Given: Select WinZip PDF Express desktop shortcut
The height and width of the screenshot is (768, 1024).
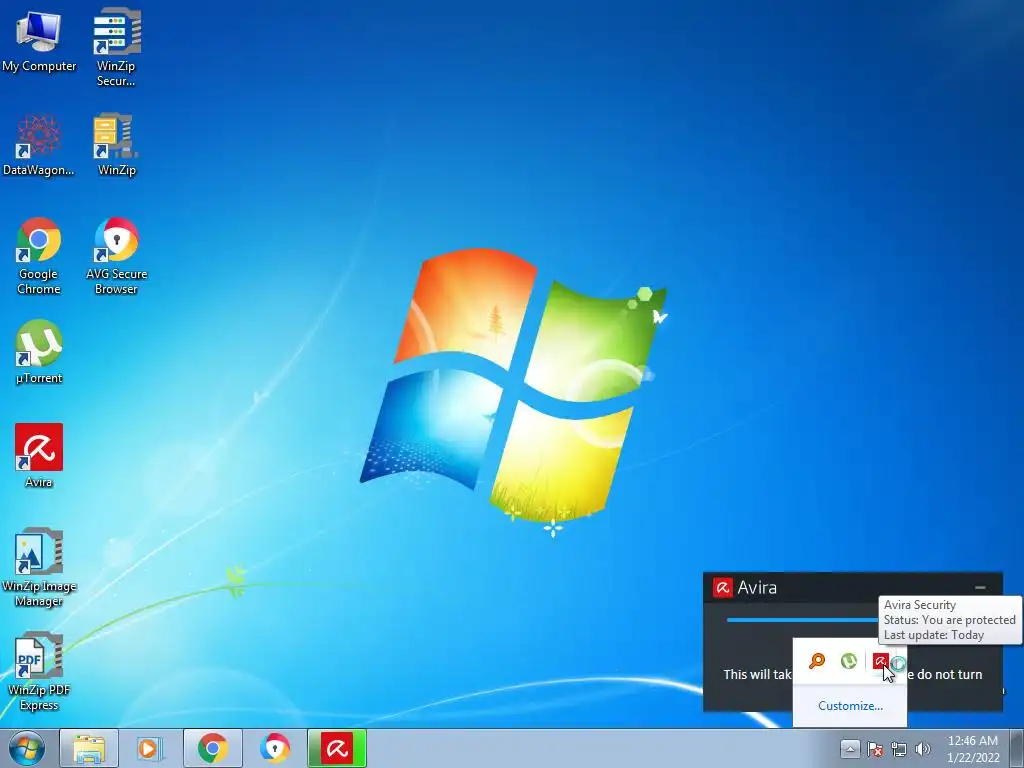Looking at the screenshot, I should coord(39,671).
